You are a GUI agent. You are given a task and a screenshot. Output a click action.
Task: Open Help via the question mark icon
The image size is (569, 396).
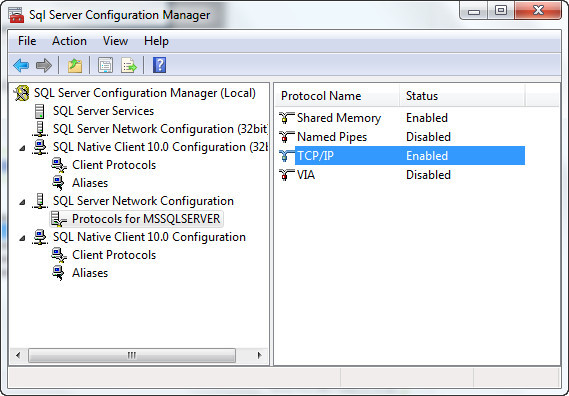point(159,66)
